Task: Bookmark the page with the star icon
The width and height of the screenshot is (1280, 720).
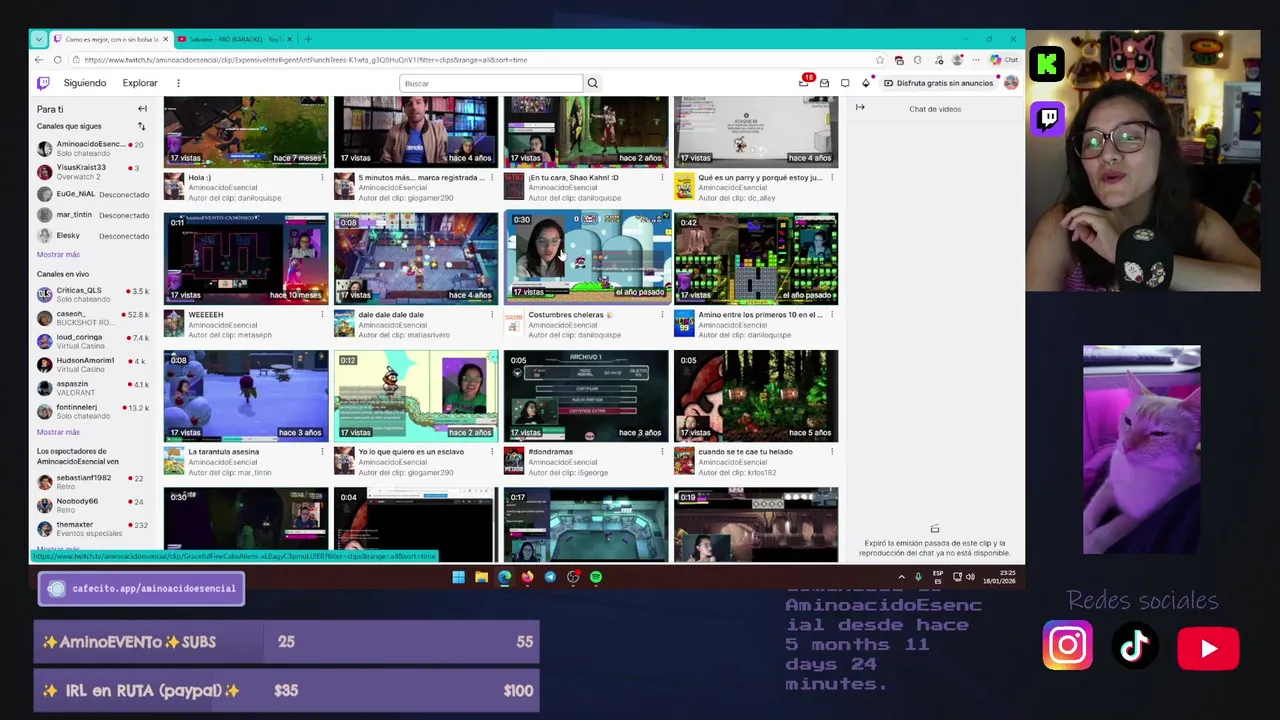Action: click(880, 60)
